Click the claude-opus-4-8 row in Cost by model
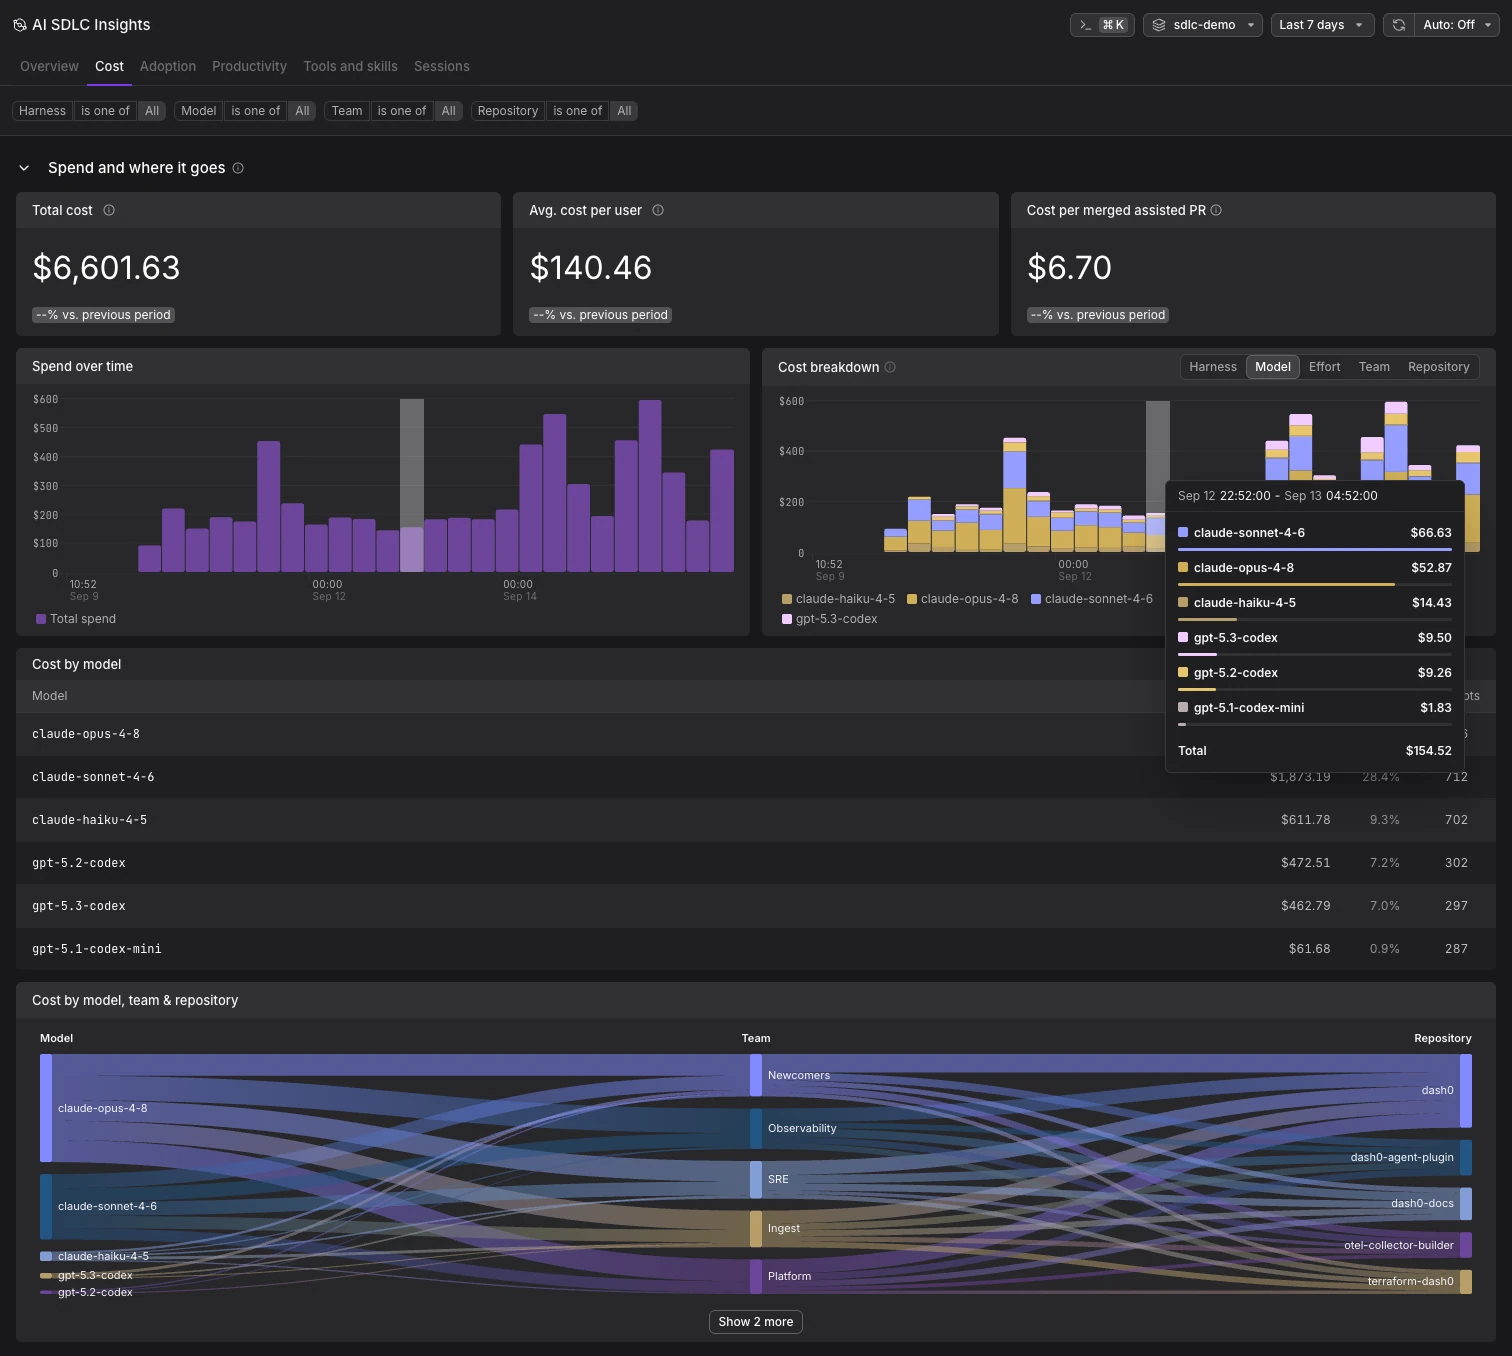The image size is (1512, 1356). 756,734
